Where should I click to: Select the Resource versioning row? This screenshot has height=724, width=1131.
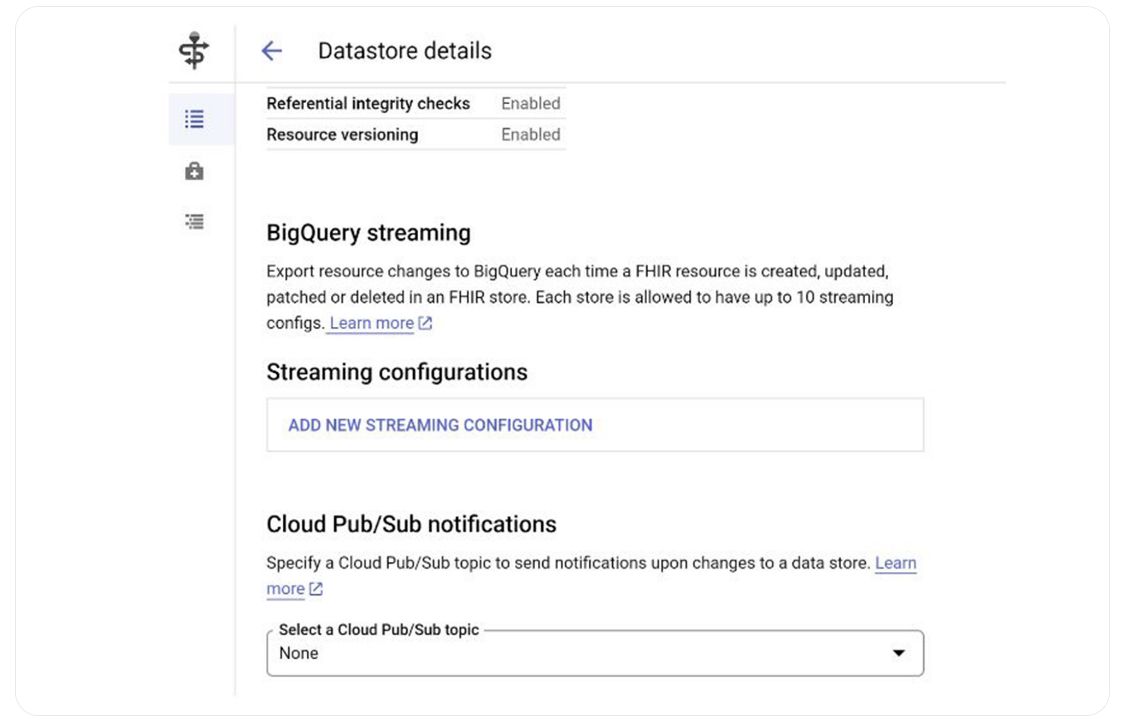[x=342, y=134]
